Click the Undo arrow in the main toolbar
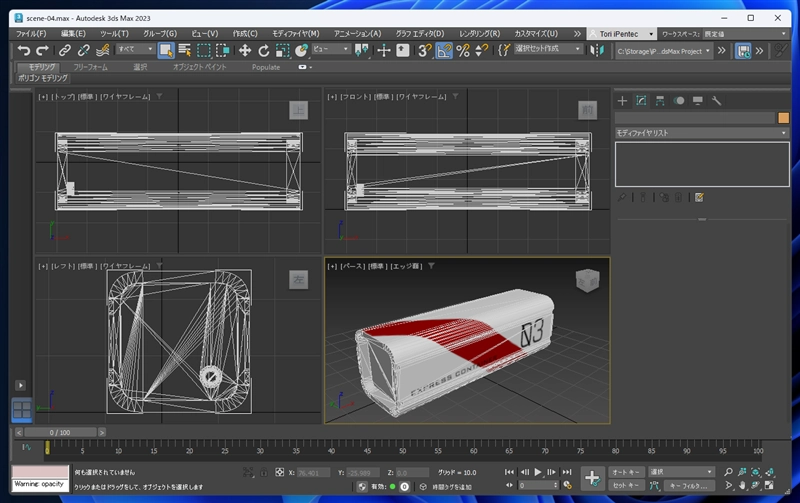 [x=23, y=50]
